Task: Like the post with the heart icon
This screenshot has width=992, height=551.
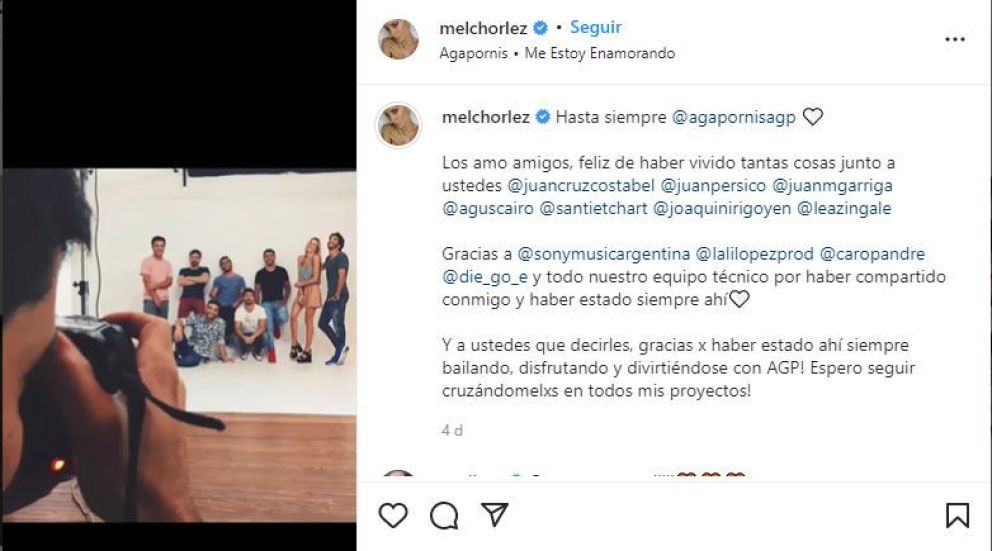Action: coord(393,515)
